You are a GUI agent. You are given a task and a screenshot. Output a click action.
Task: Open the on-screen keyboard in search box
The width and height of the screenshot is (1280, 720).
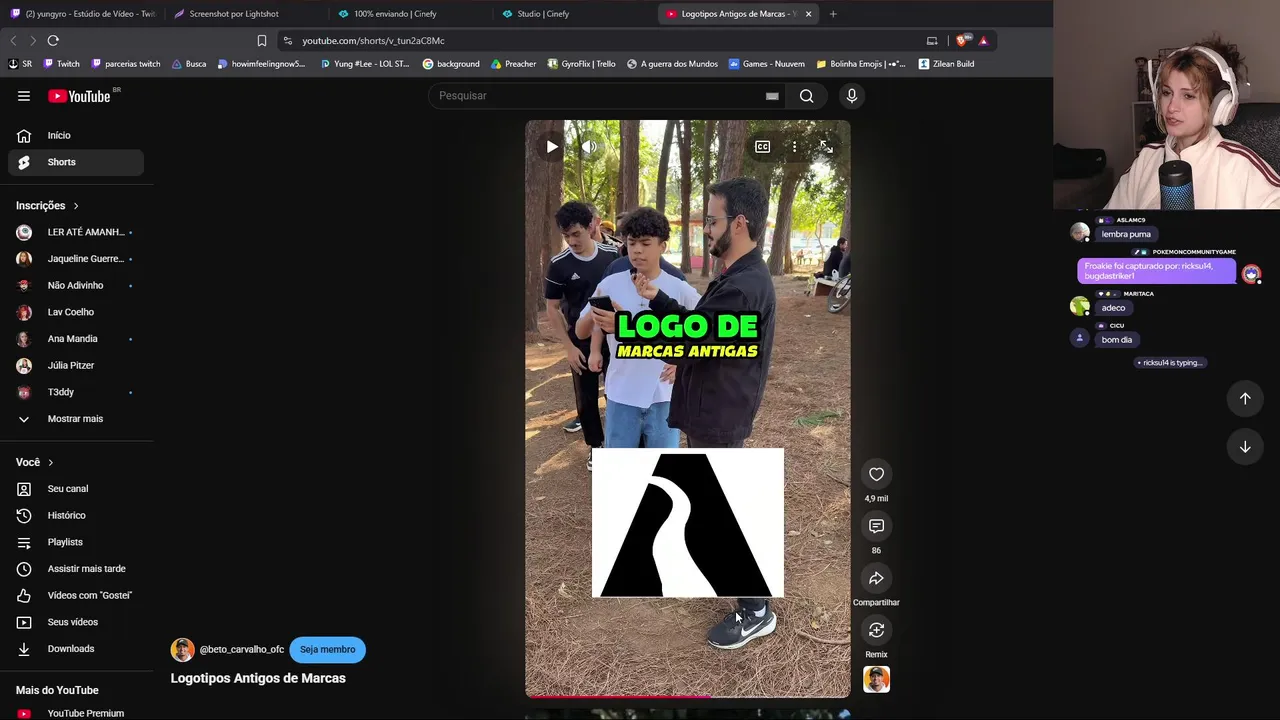coord(772,96)
